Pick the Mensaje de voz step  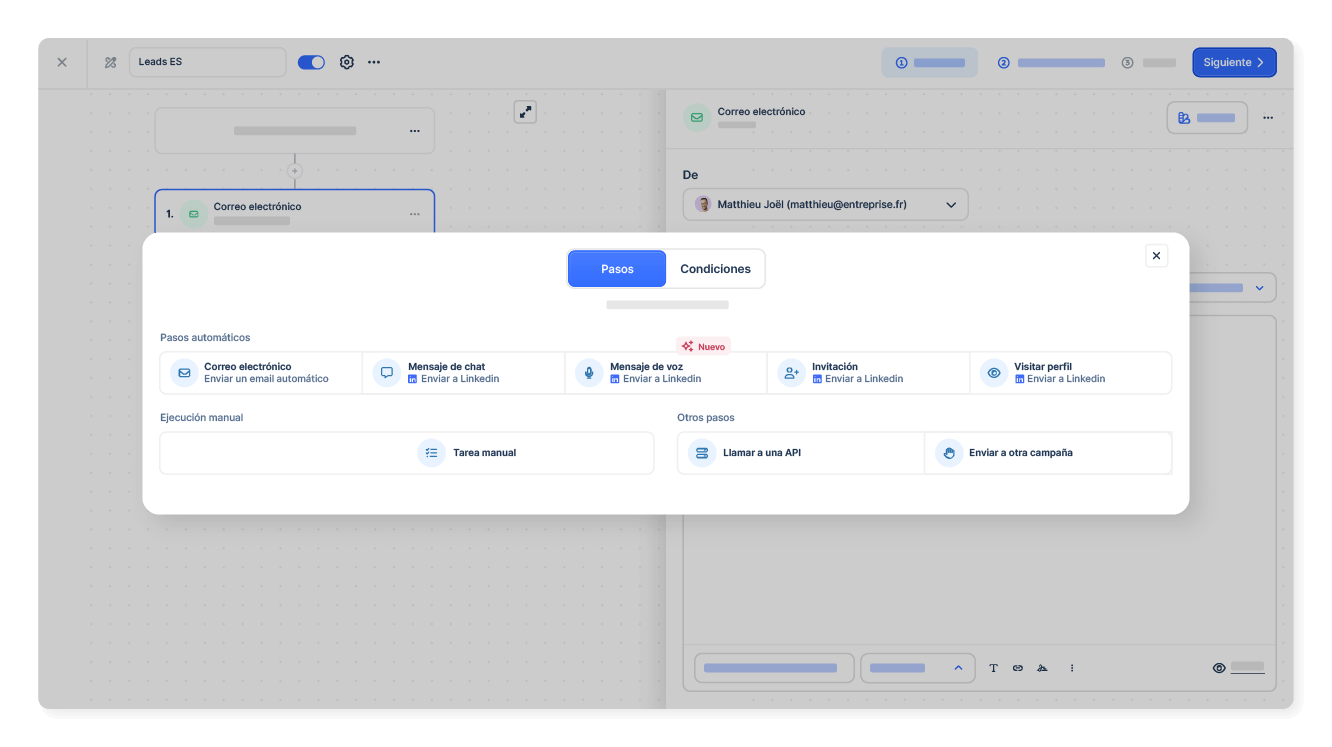click(x=665, y=373)
